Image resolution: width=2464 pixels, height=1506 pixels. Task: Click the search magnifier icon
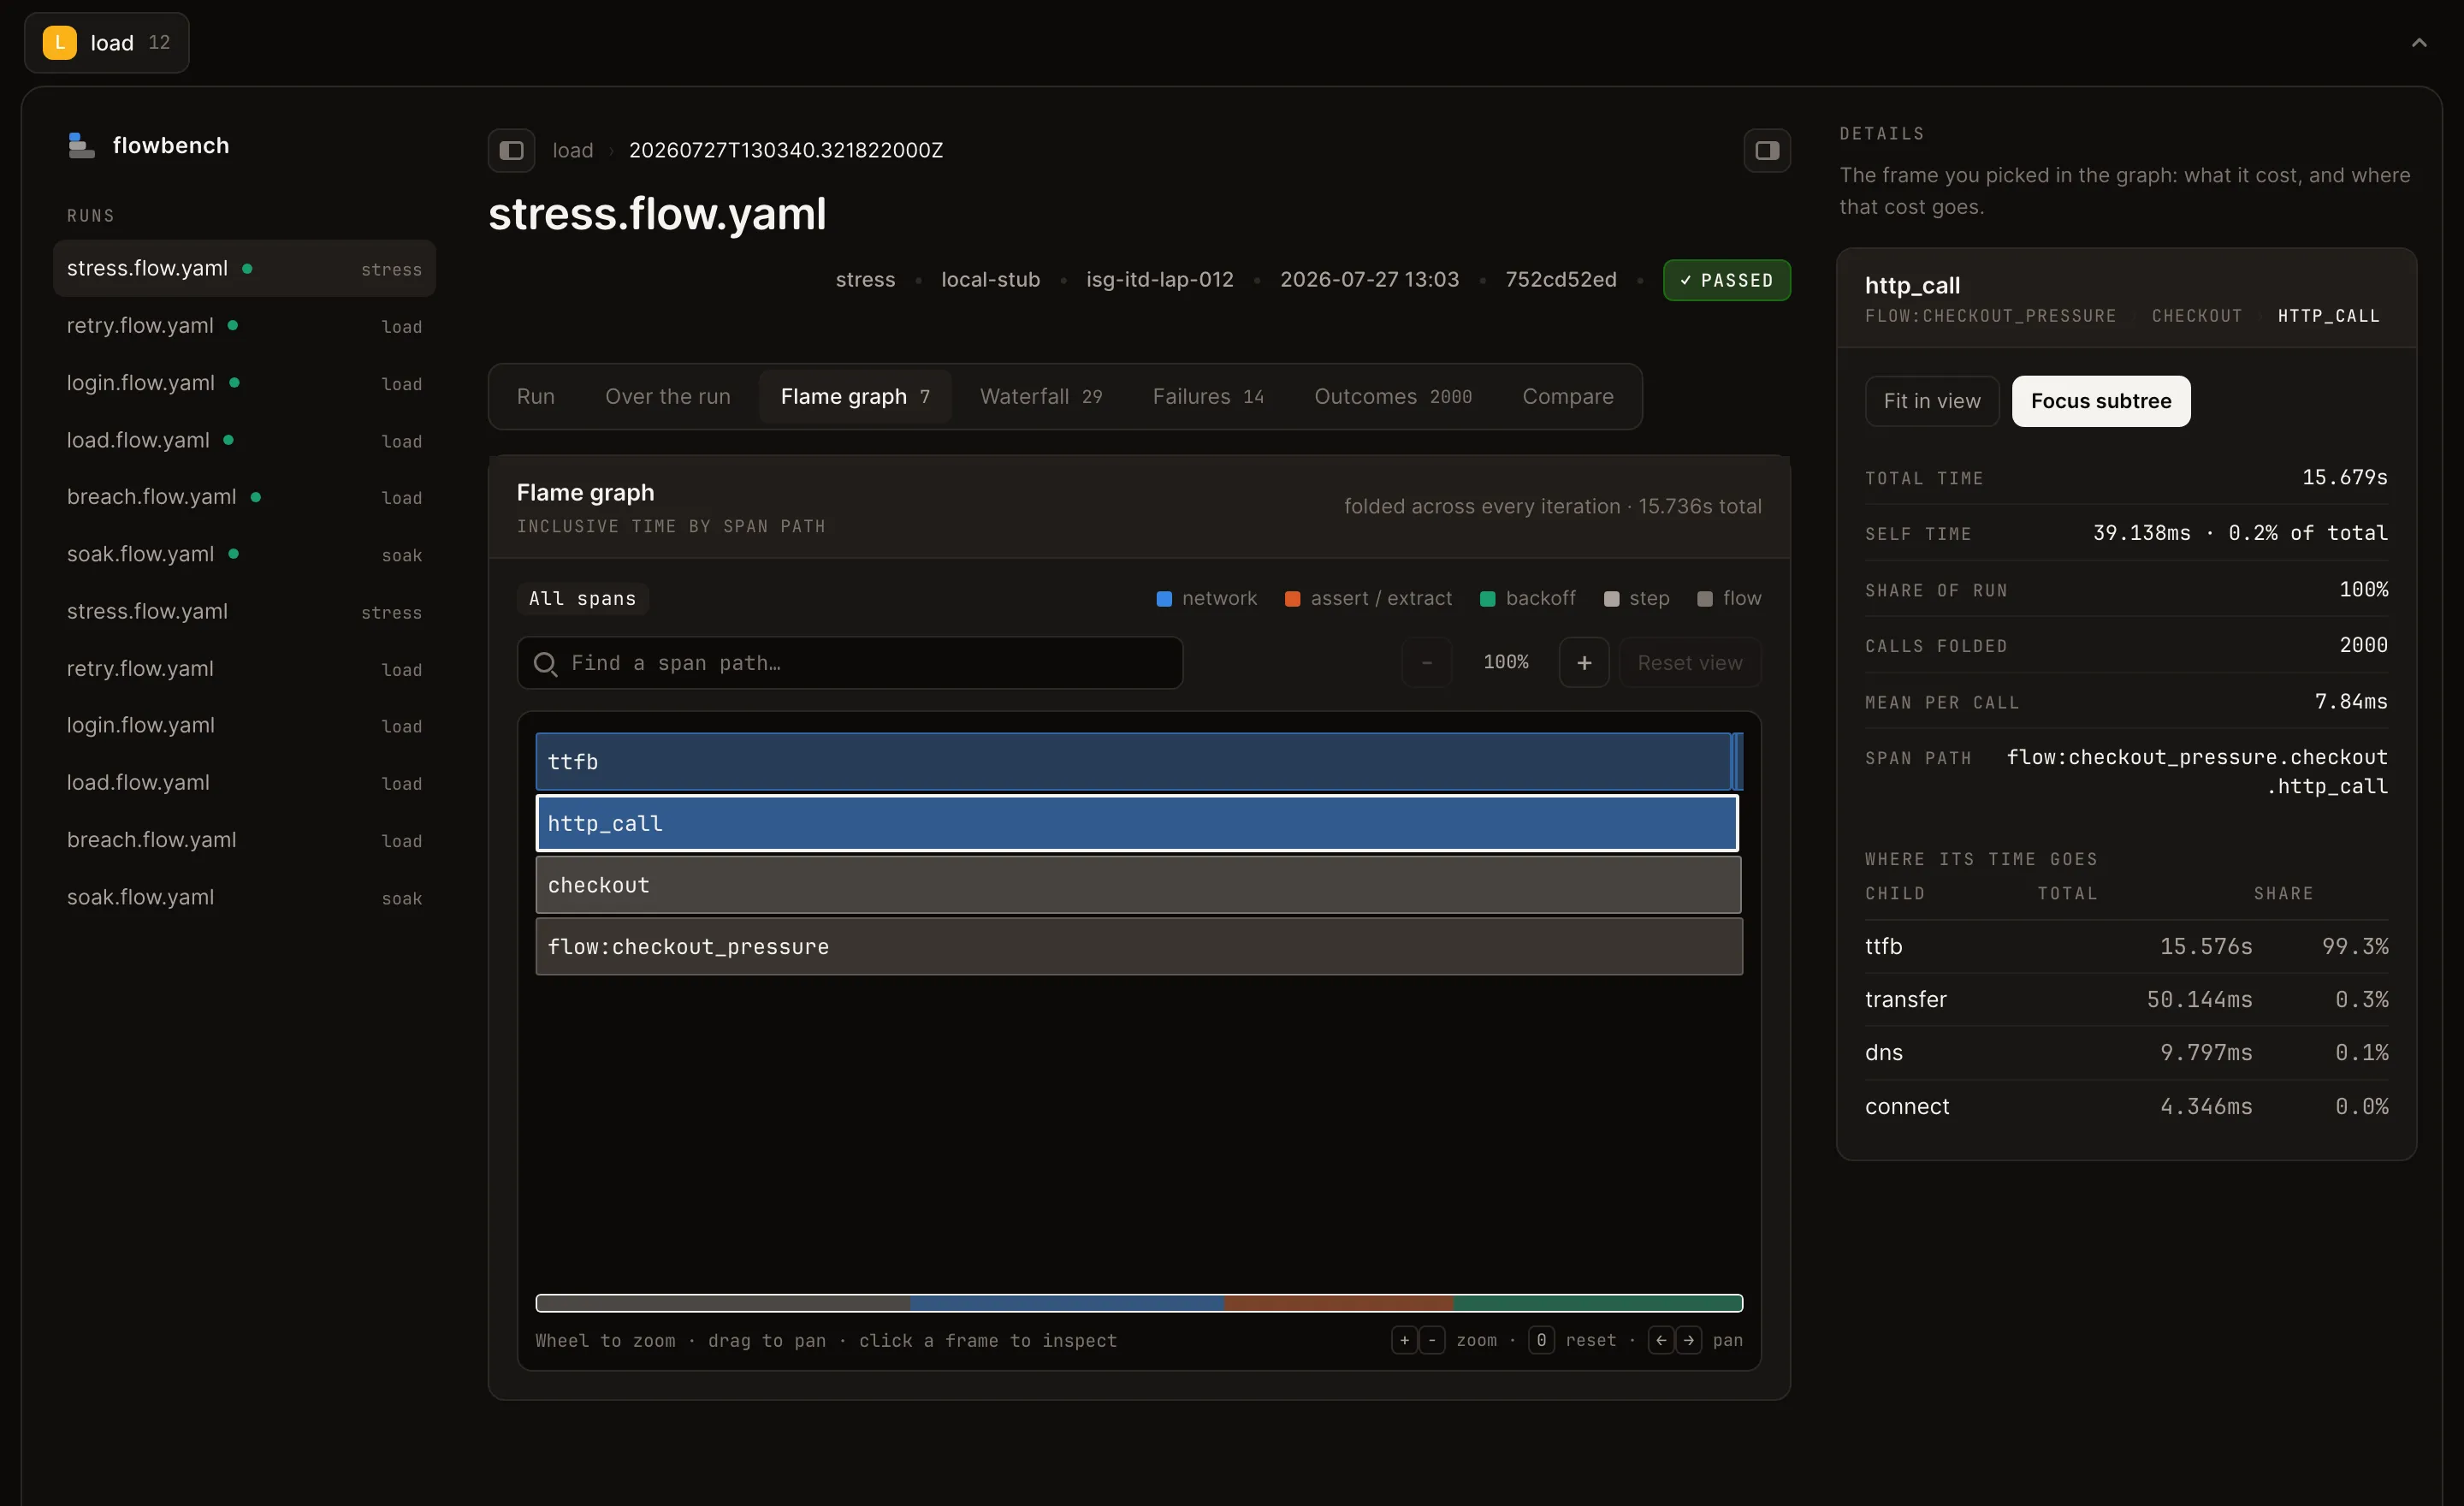(546, 663)
